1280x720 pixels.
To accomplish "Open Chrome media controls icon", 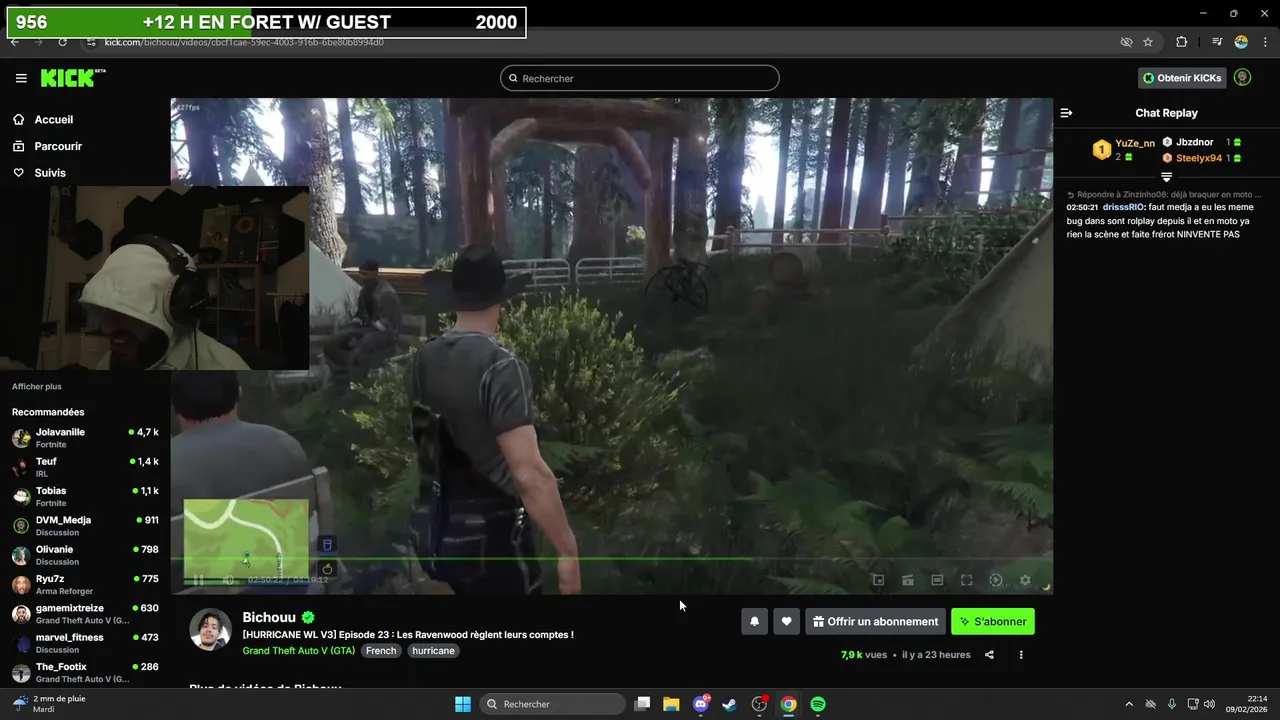I will coord(1217,42).
